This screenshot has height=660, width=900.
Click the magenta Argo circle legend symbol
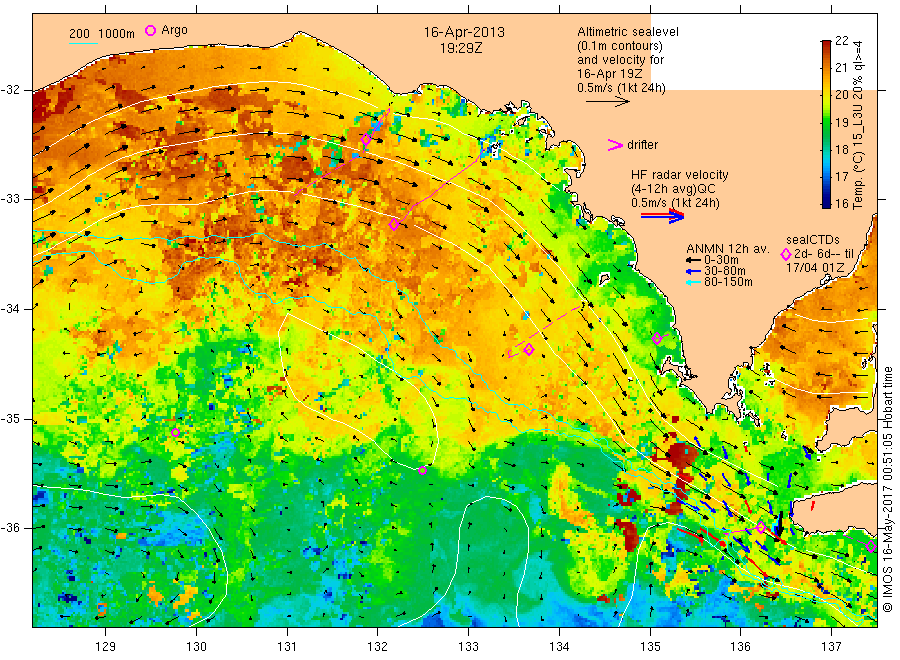[150, 31]
